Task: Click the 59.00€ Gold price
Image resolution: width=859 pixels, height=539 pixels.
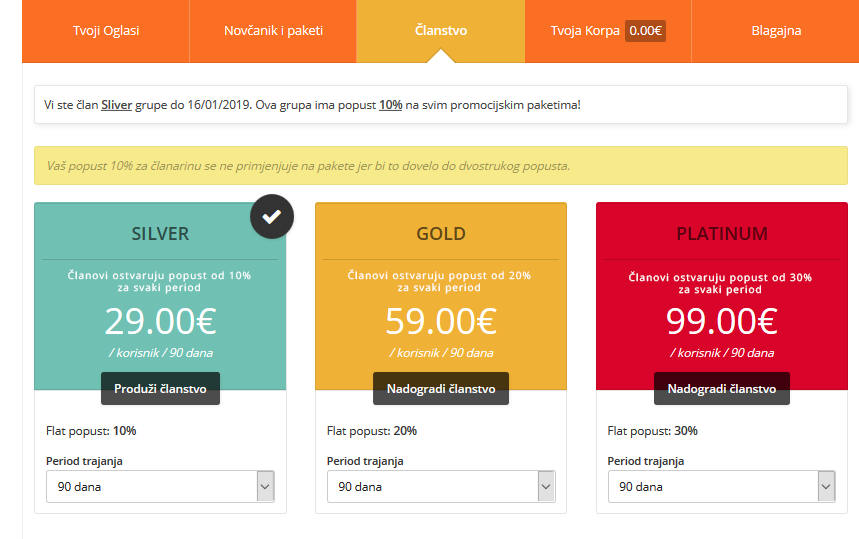Action: [x=441, y=321]
